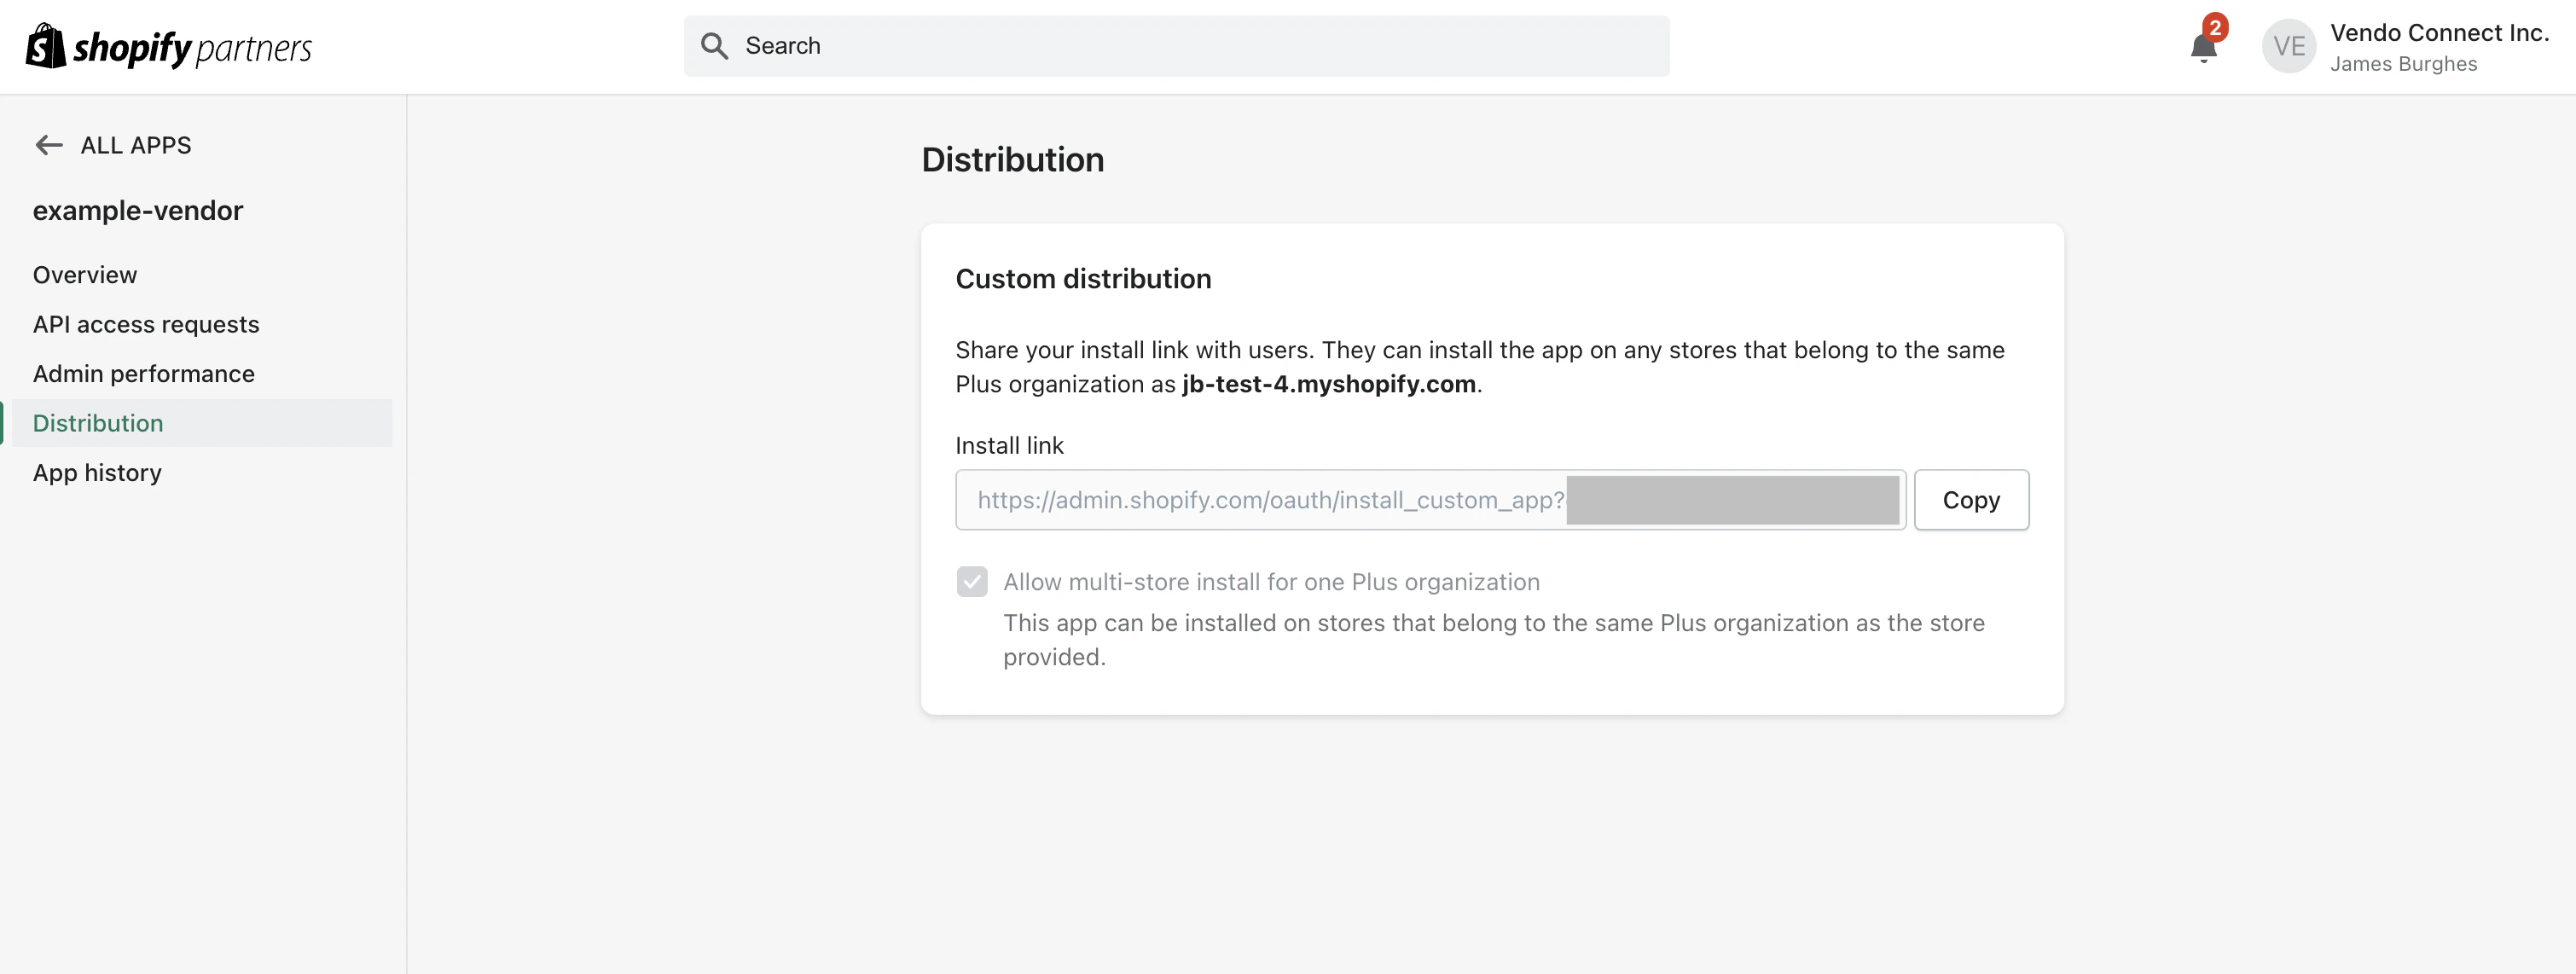Go to Admin performance section
The width and height of the screenshot is (2576, 974).
[x=144, y=373]
